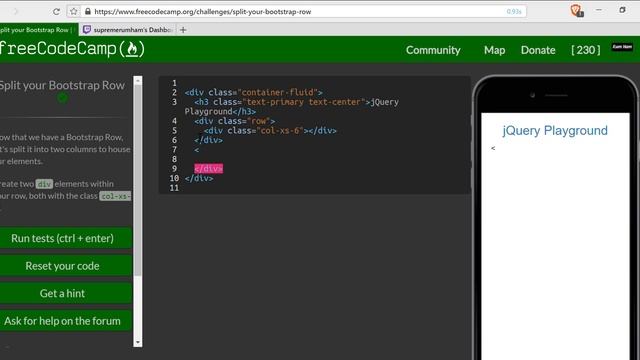
Task: Click the </div> on line 6
Action: coord(209,140)
